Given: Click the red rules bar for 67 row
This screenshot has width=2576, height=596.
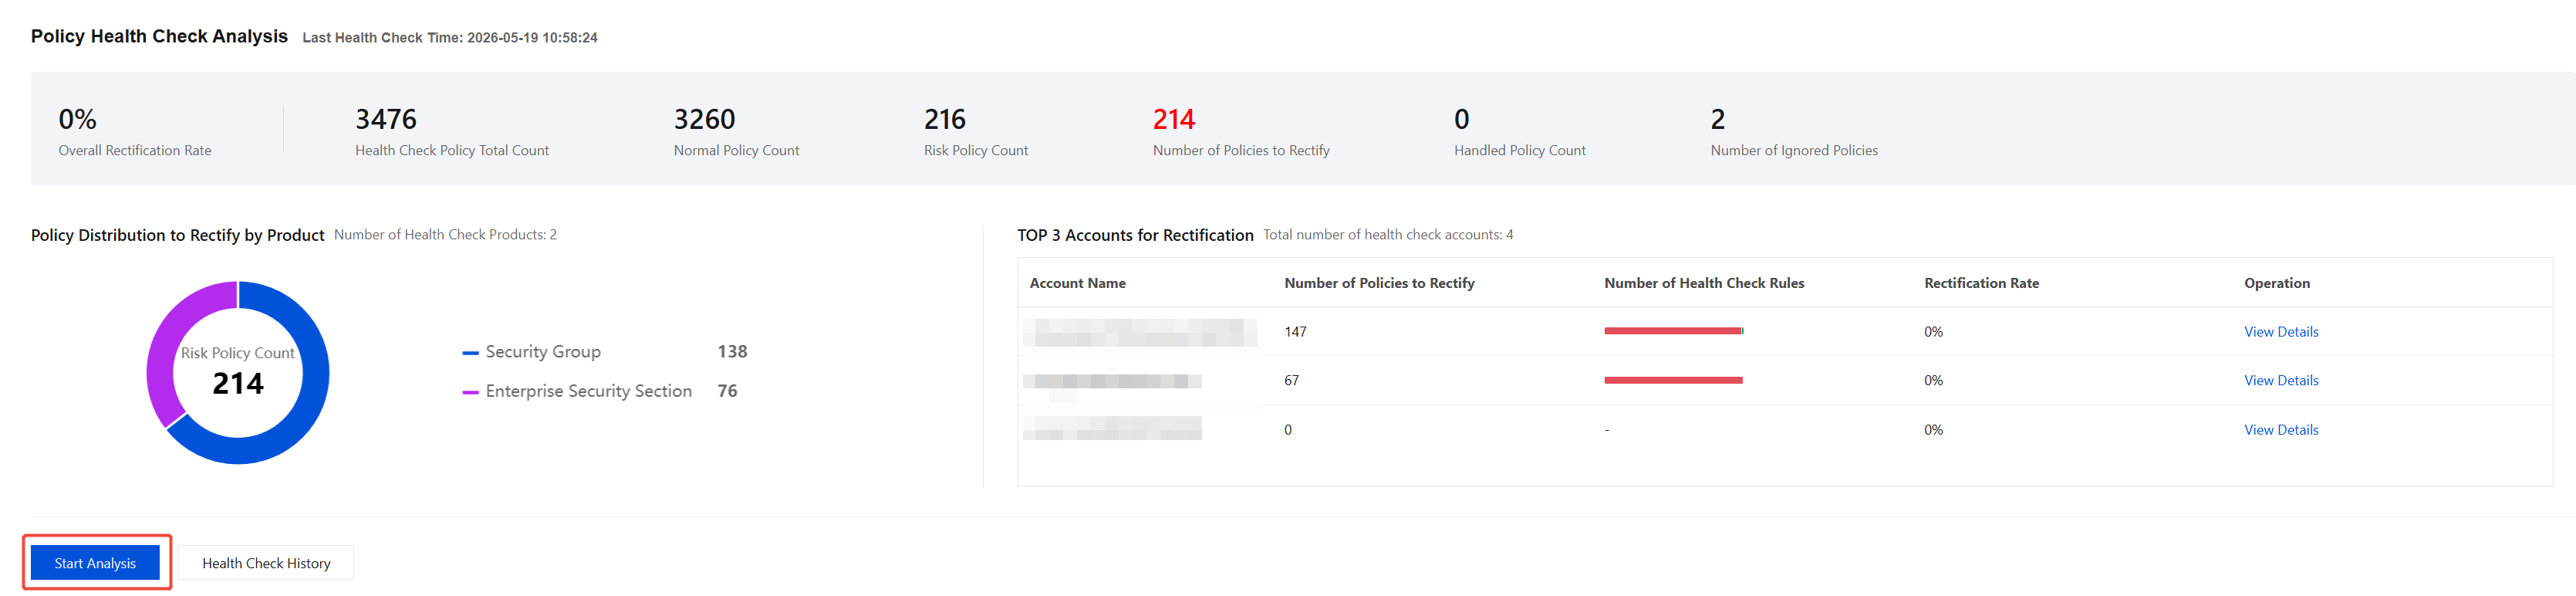Looking at the screenshot, I should point(1673,380).
